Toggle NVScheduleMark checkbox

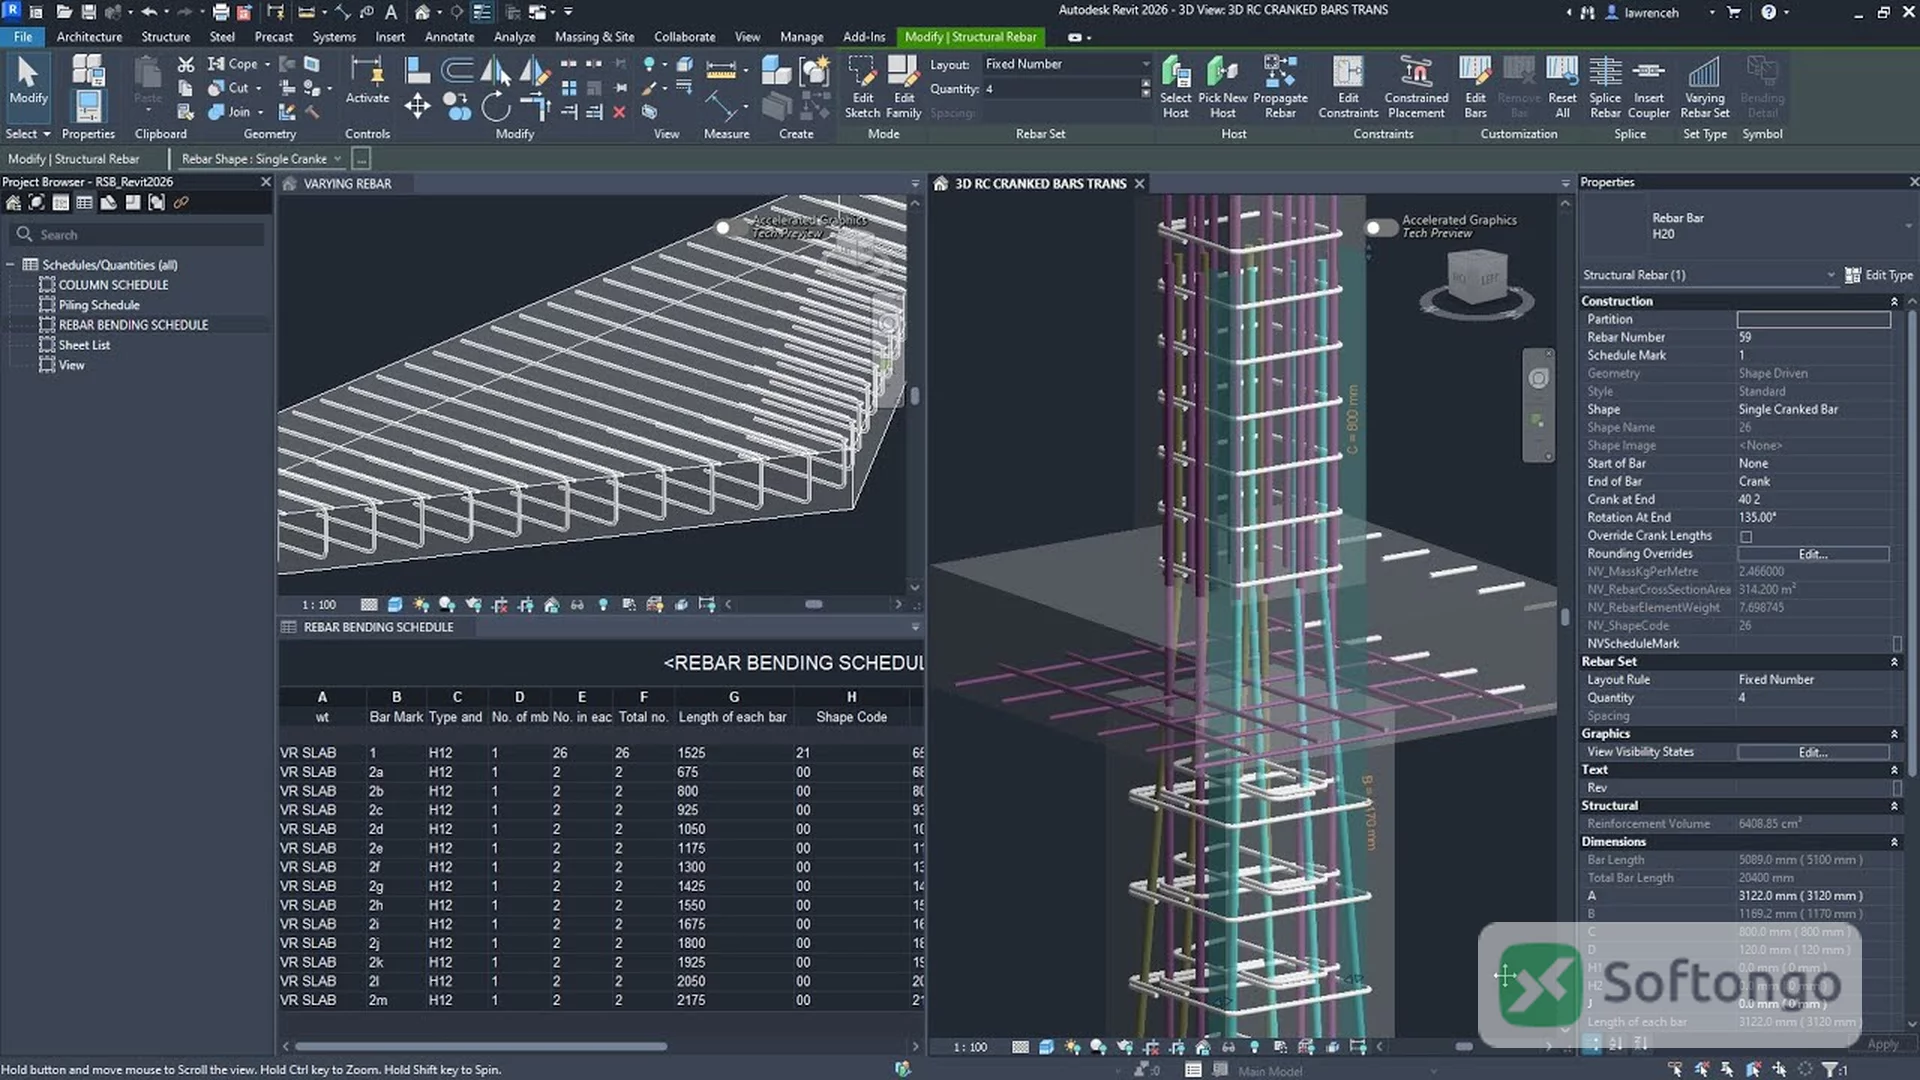pyautogui.click(x=1897, y=644)
